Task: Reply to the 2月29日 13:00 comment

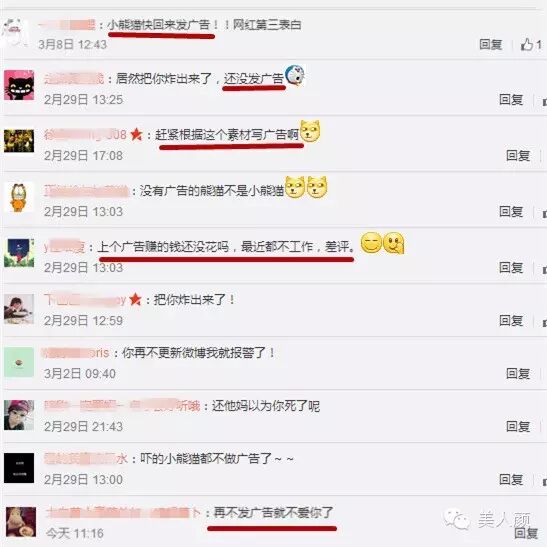Action: (511, 479)
